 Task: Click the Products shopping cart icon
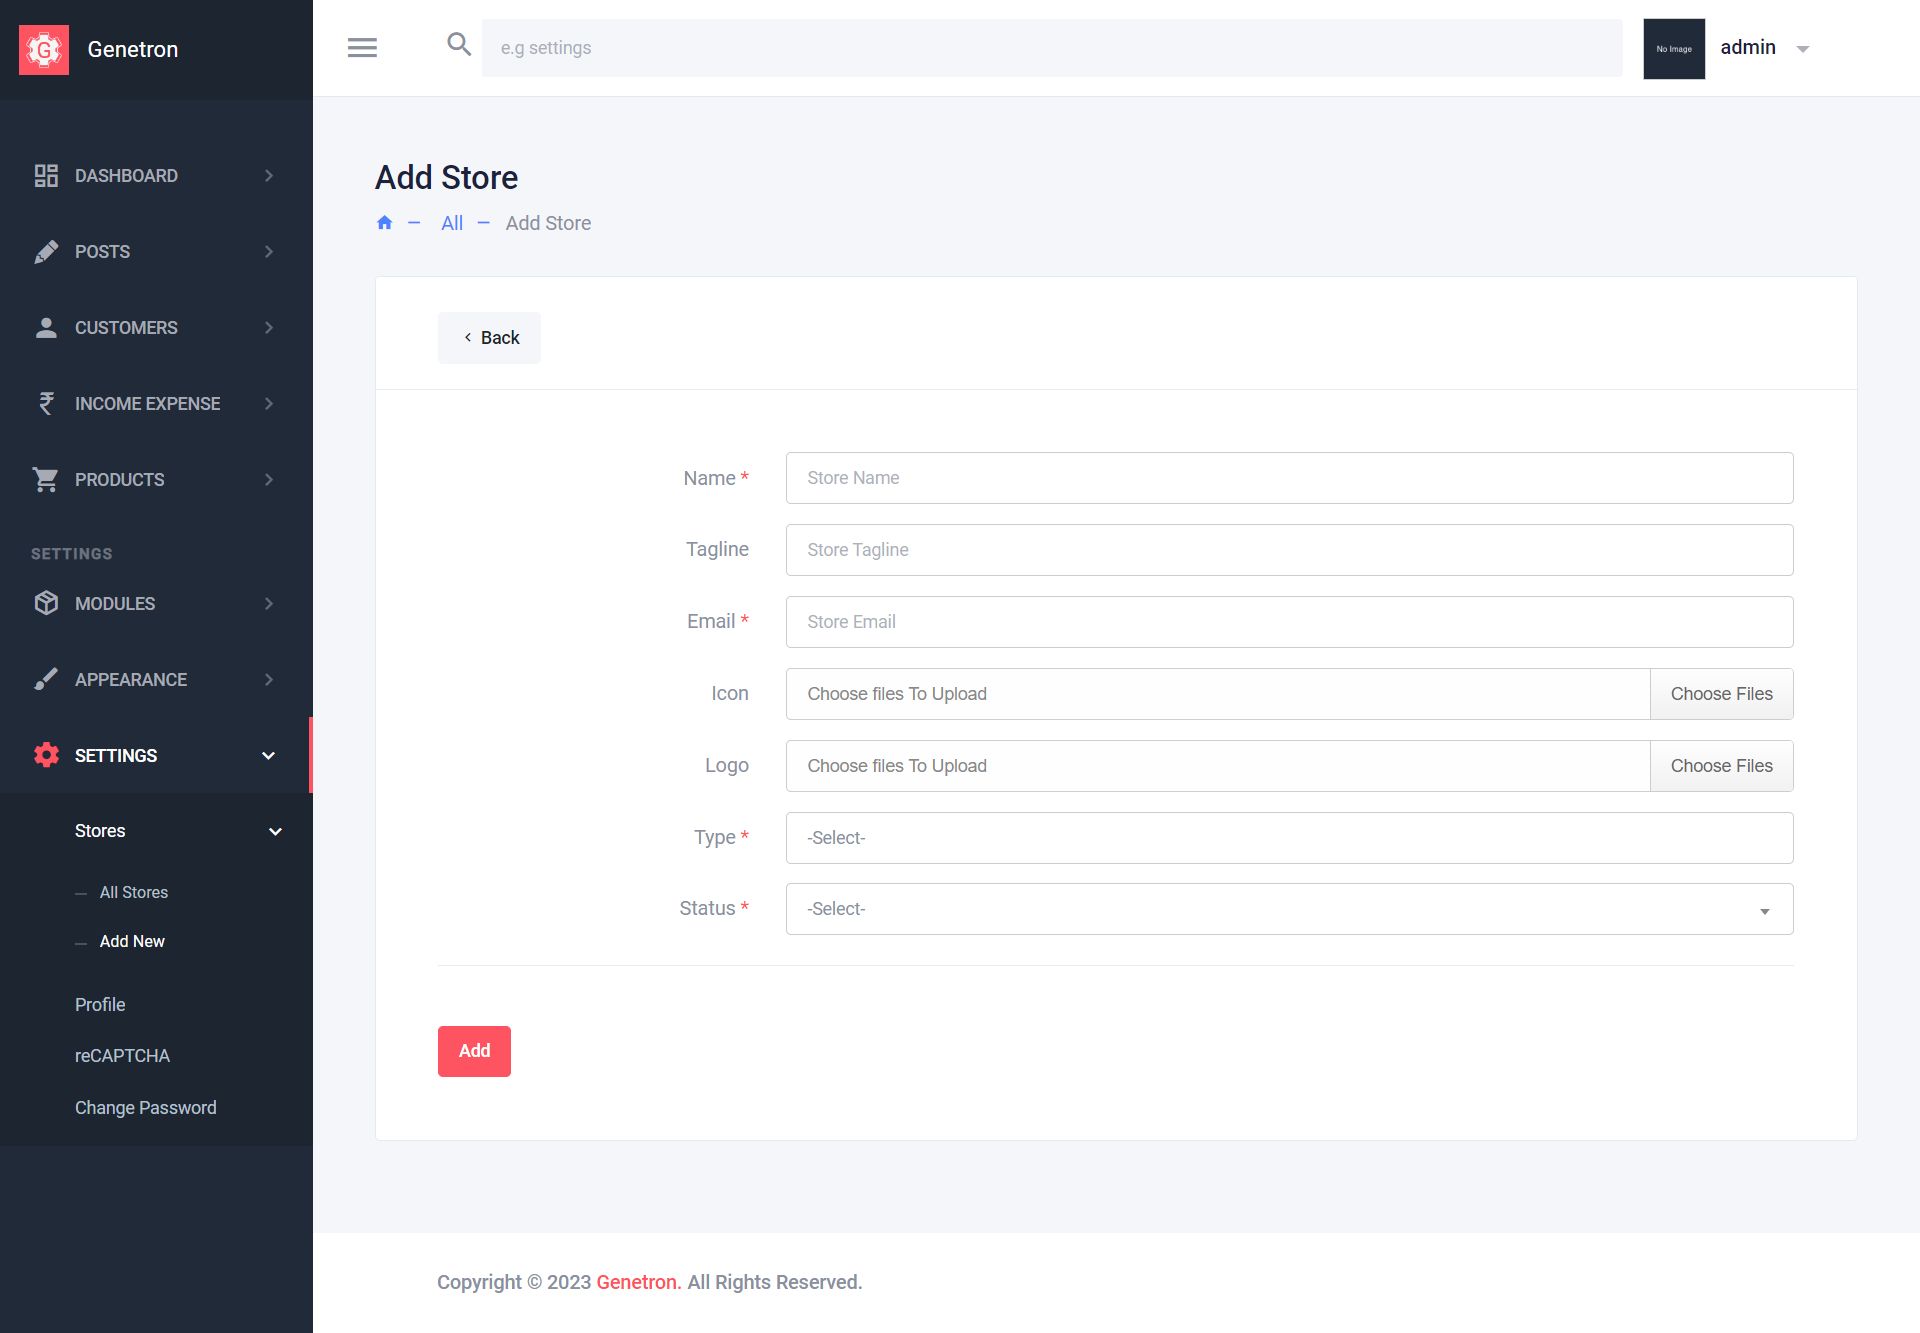click(x=46, y=480)
